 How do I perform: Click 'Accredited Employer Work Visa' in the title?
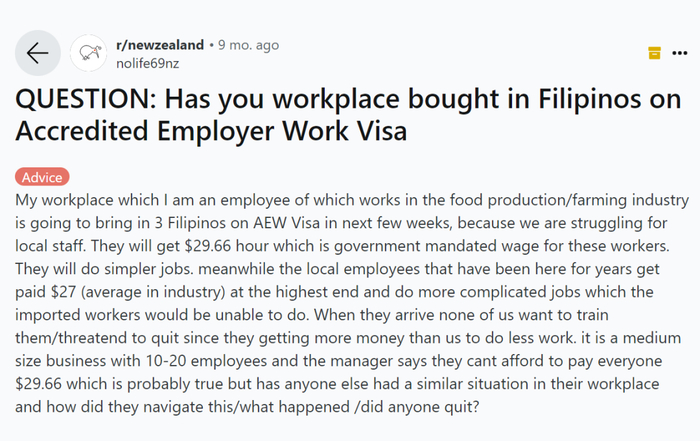[x=213, y=134]
